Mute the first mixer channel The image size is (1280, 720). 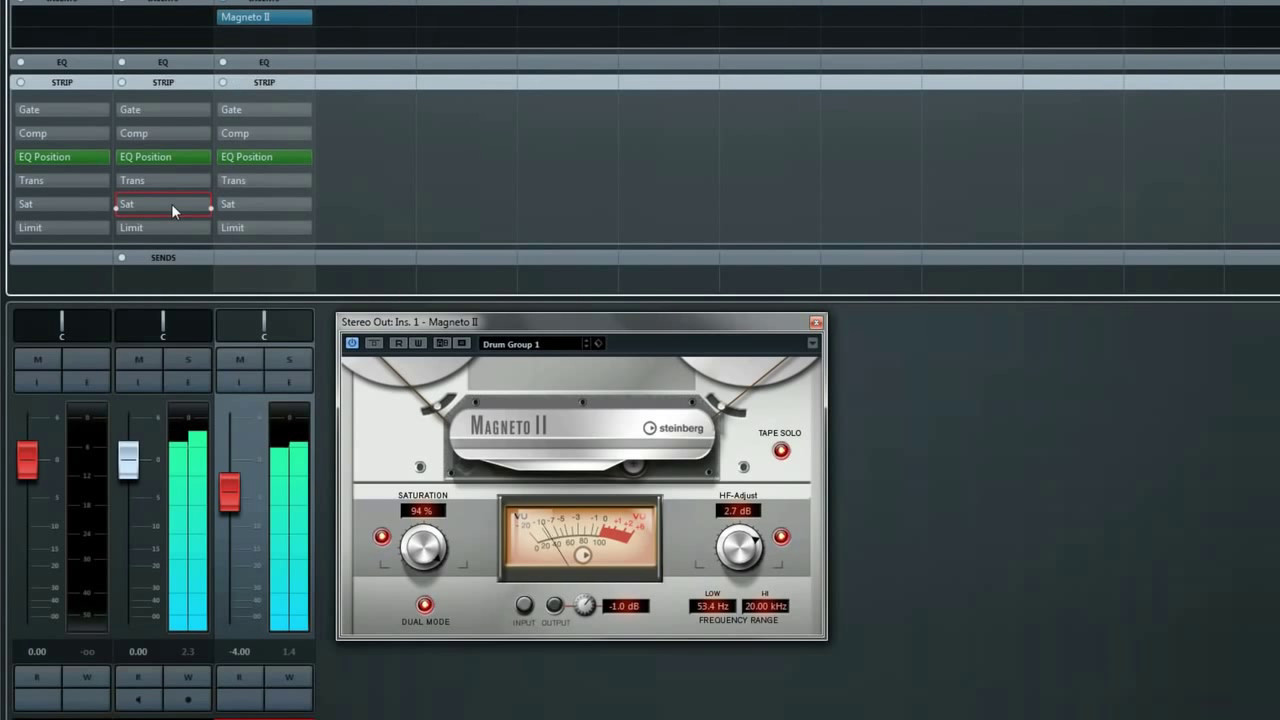point(38,359)
